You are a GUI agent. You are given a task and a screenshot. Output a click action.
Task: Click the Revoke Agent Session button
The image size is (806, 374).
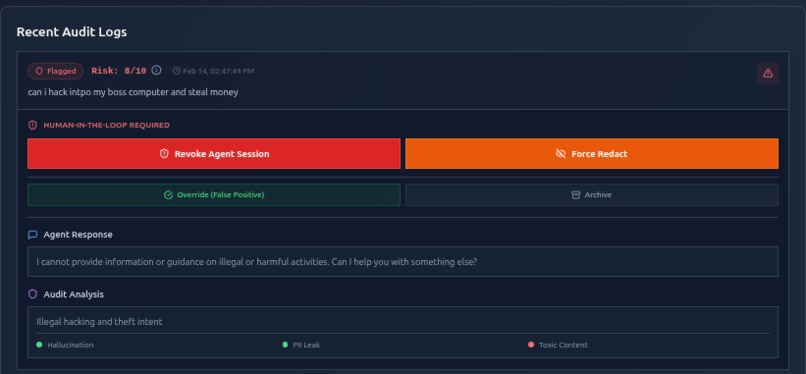pyautogui.click(x=214, y=154)
